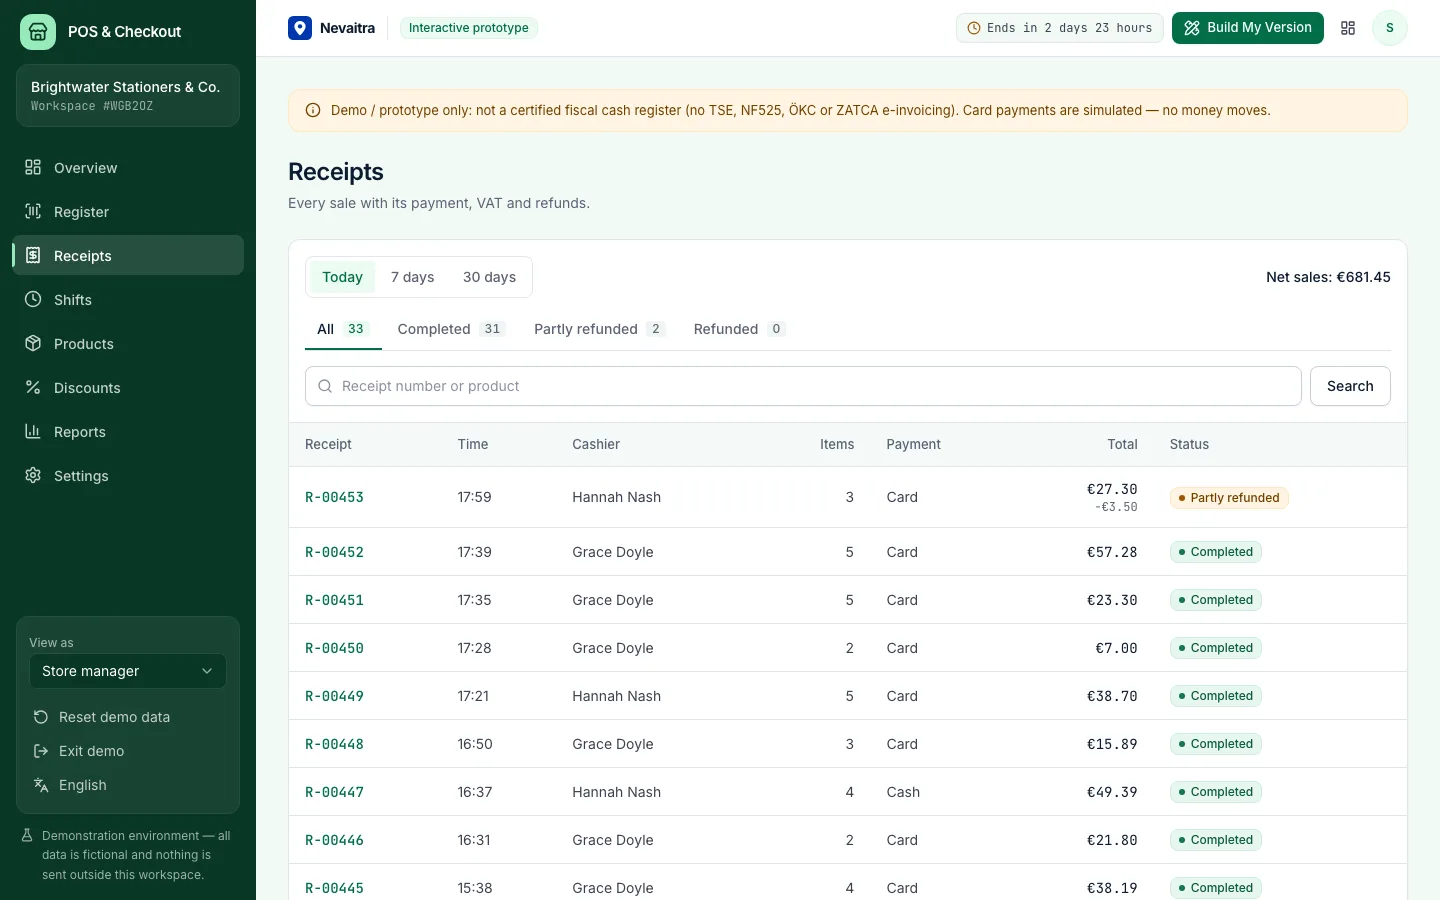Open Discounts from the sidebar
This screenshot has height=900, width=1440.
(x=128, y=387)
